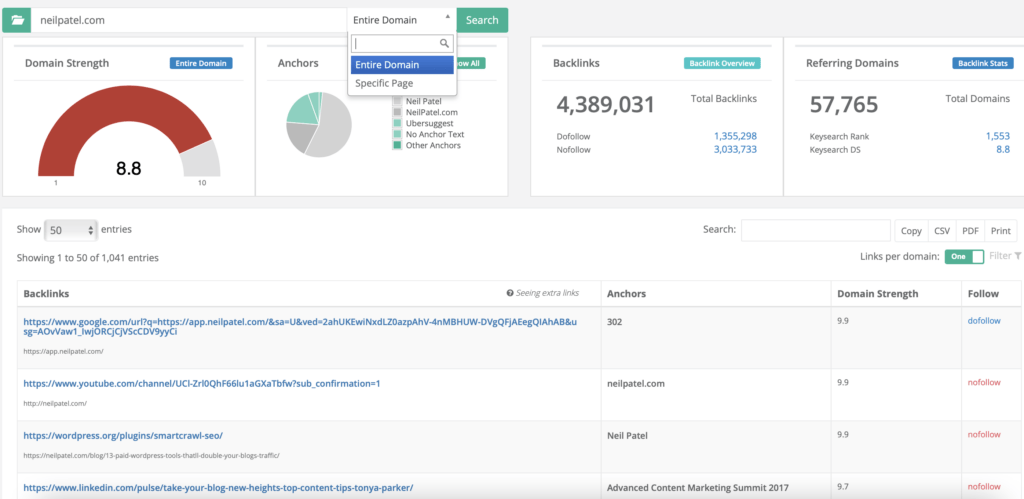
Task: Click the Entire Domain badge in Domain Strength
Action: point(201,63)
